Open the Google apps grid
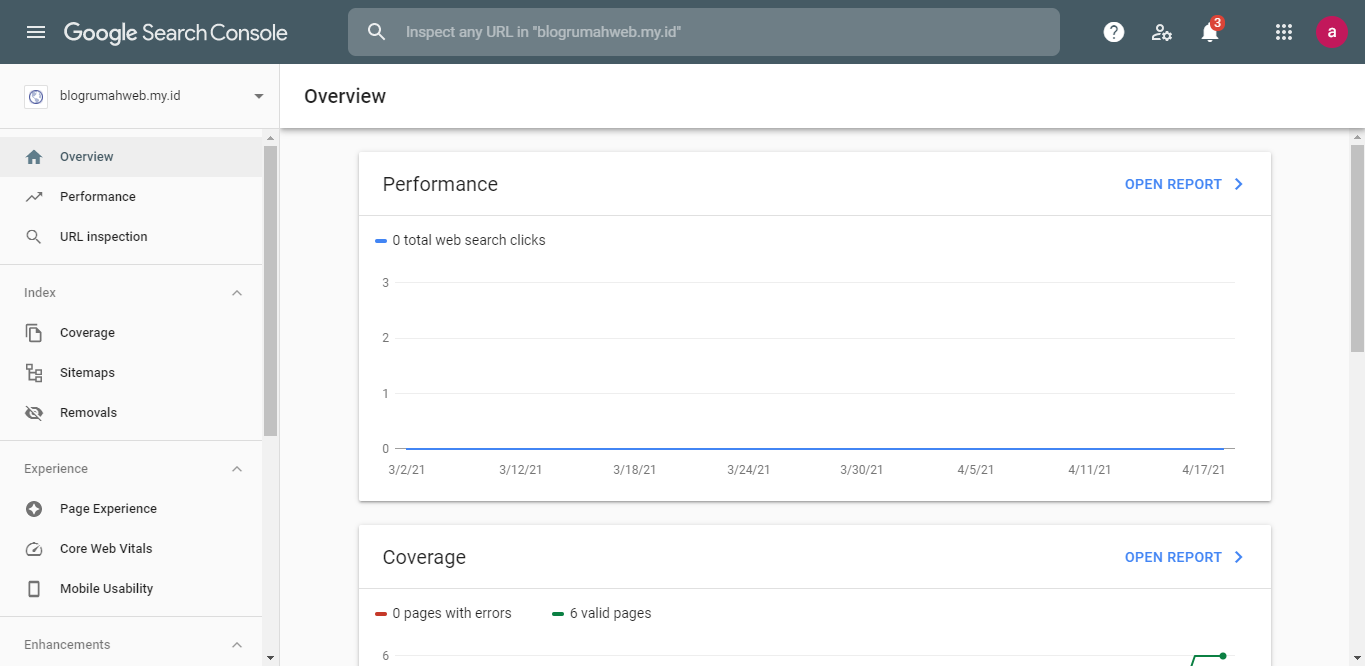This screenshot has width=1365, height=666. [x=1284, y=32]
